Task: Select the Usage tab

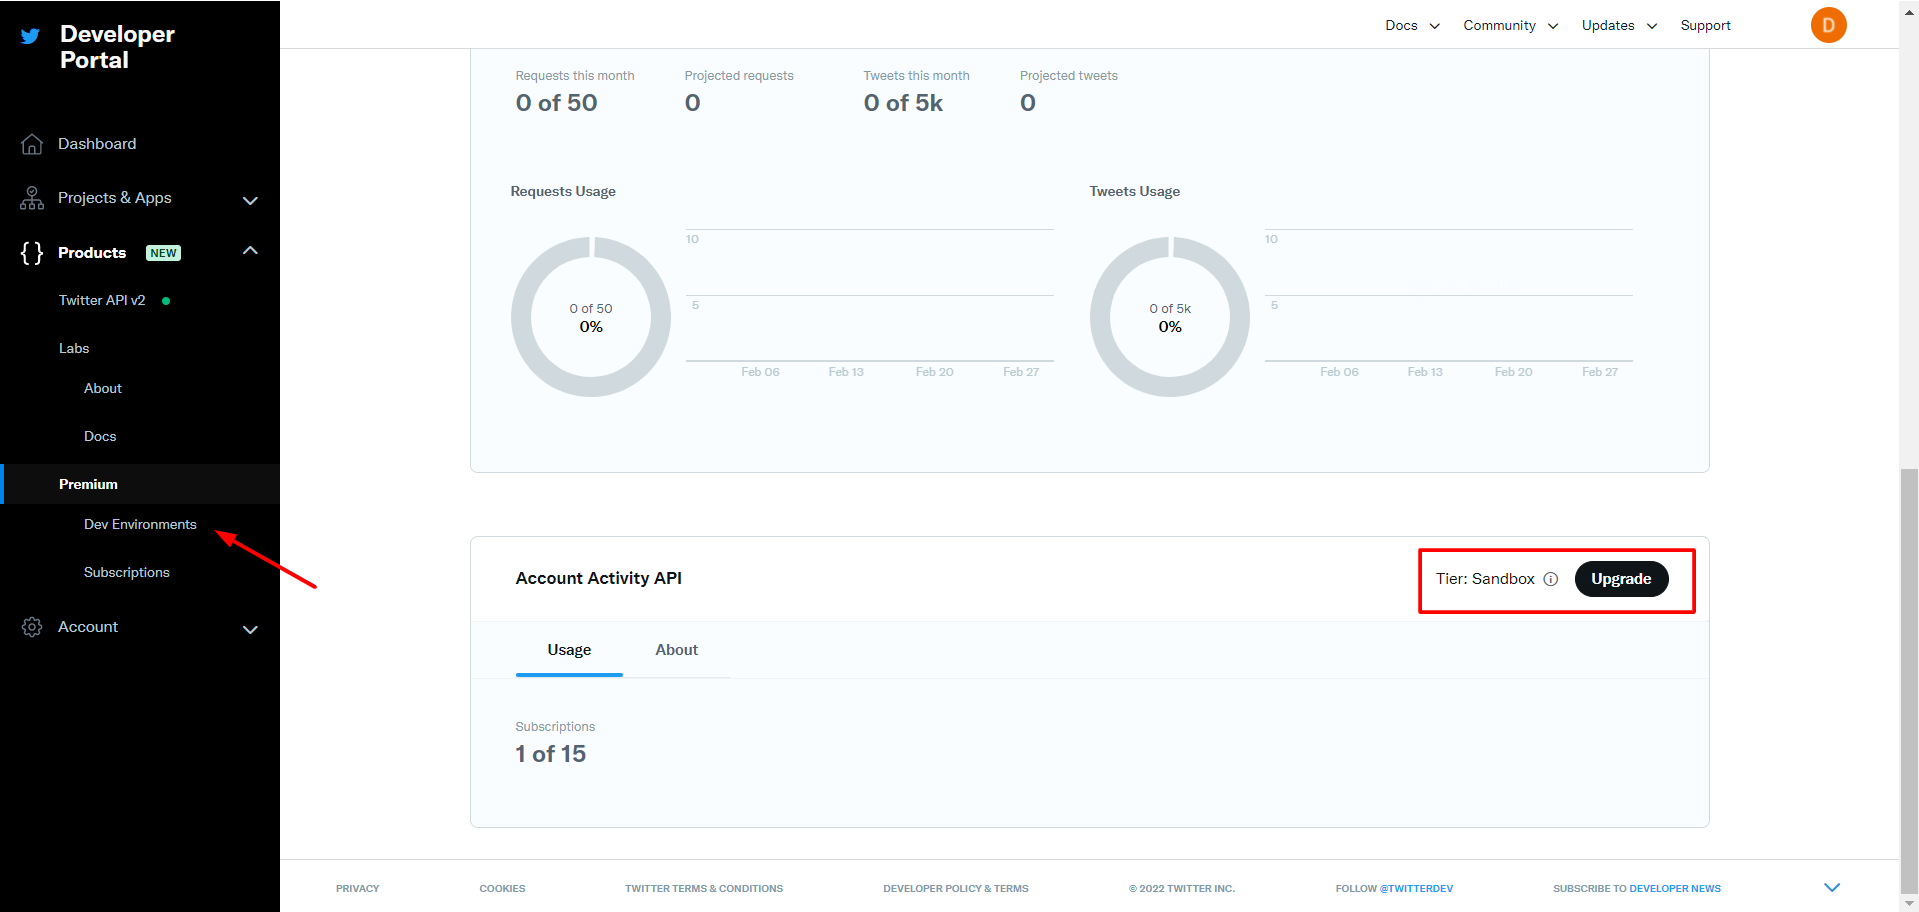Action: (x=569, y=650)
